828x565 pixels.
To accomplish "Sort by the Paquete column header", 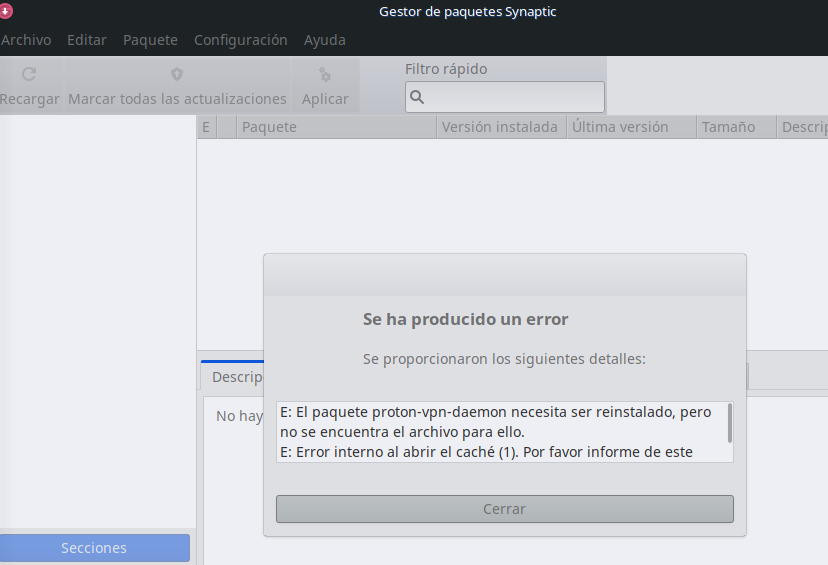I will pos(336,127).
